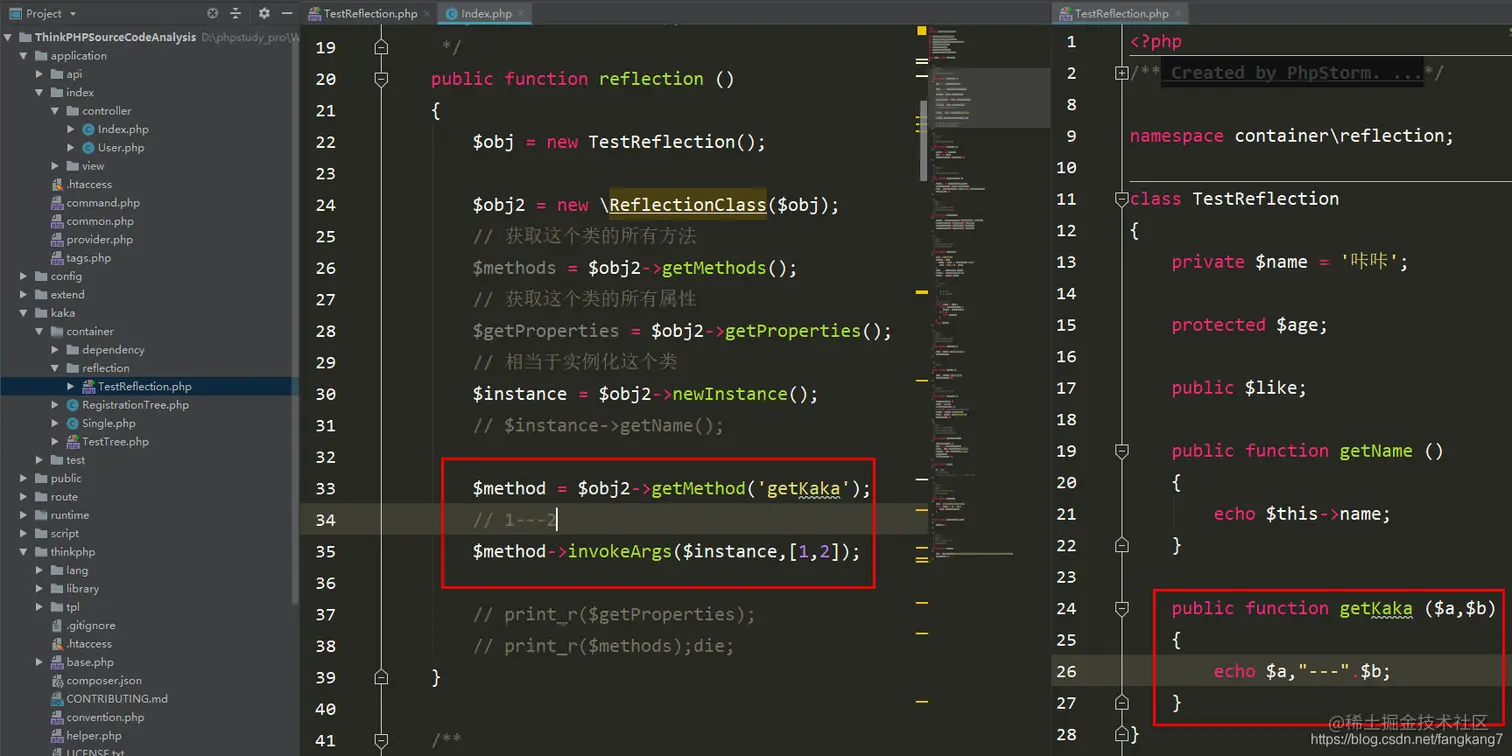Collapse the application folder
Image resolution: width=1512 pixels, height=756 pixels.
tap(24, 56)
